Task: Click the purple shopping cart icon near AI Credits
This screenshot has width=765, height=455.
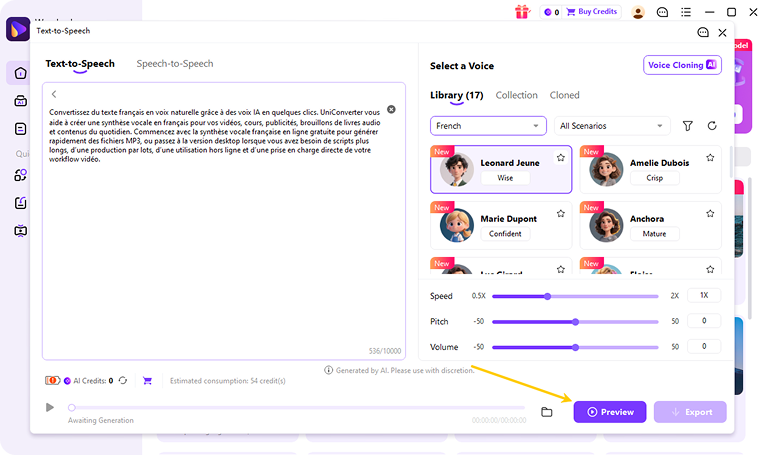Action: click(x=147, y=380)
